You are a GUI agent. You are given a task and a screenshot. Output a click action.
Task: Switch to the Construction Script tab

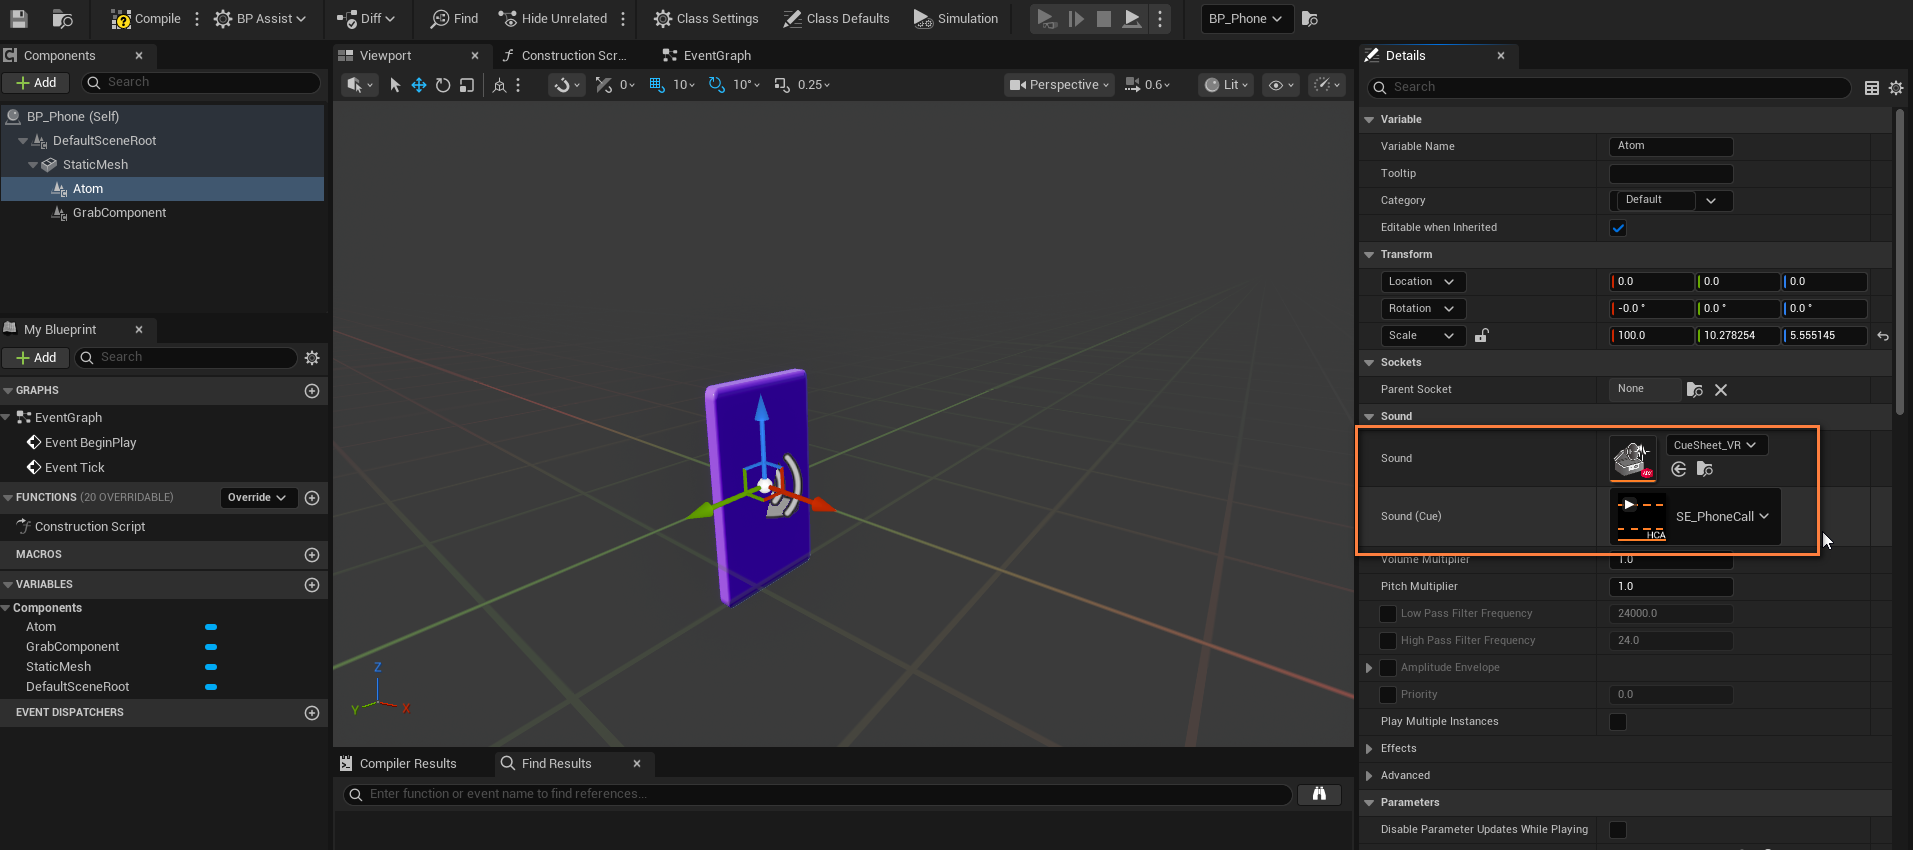pyautogui.click(x=573, y=55)
